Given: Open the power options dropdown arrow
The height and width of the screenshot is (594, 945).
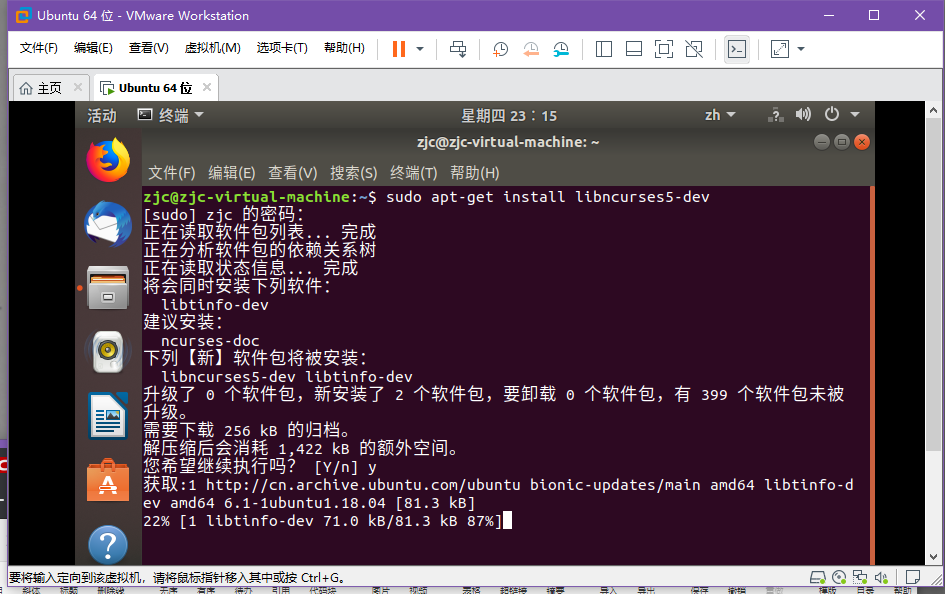Looking at the screenshot, I should tap(420, 49).
